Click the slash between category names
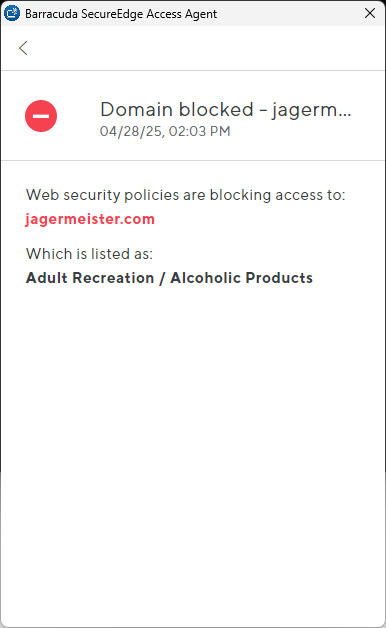Viewport: 386px width, 628px height. tap(162, 278)
